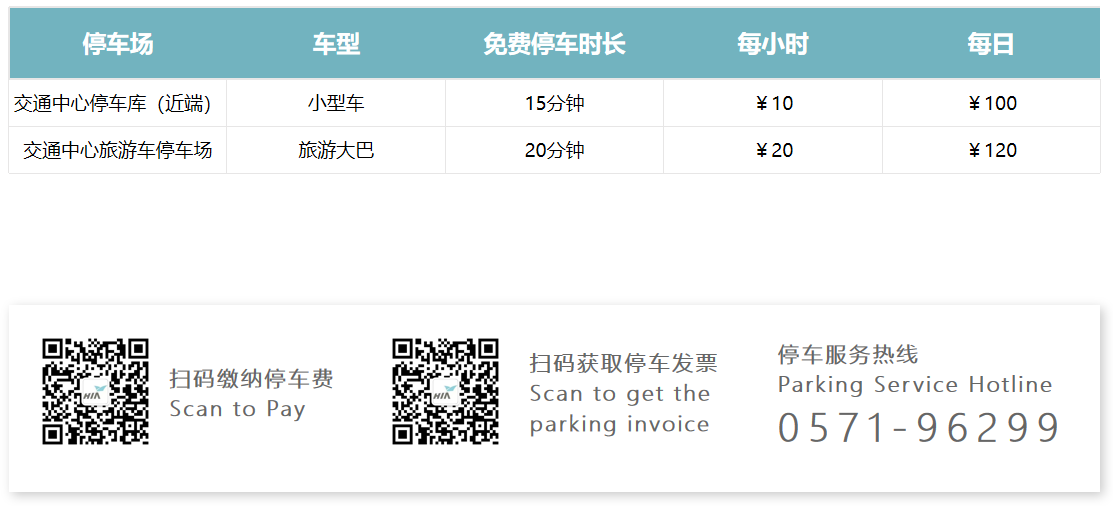The image size is (1113, 506).
Task: Click the Scan to Pay QR code
Action: (x=95, y=391)
